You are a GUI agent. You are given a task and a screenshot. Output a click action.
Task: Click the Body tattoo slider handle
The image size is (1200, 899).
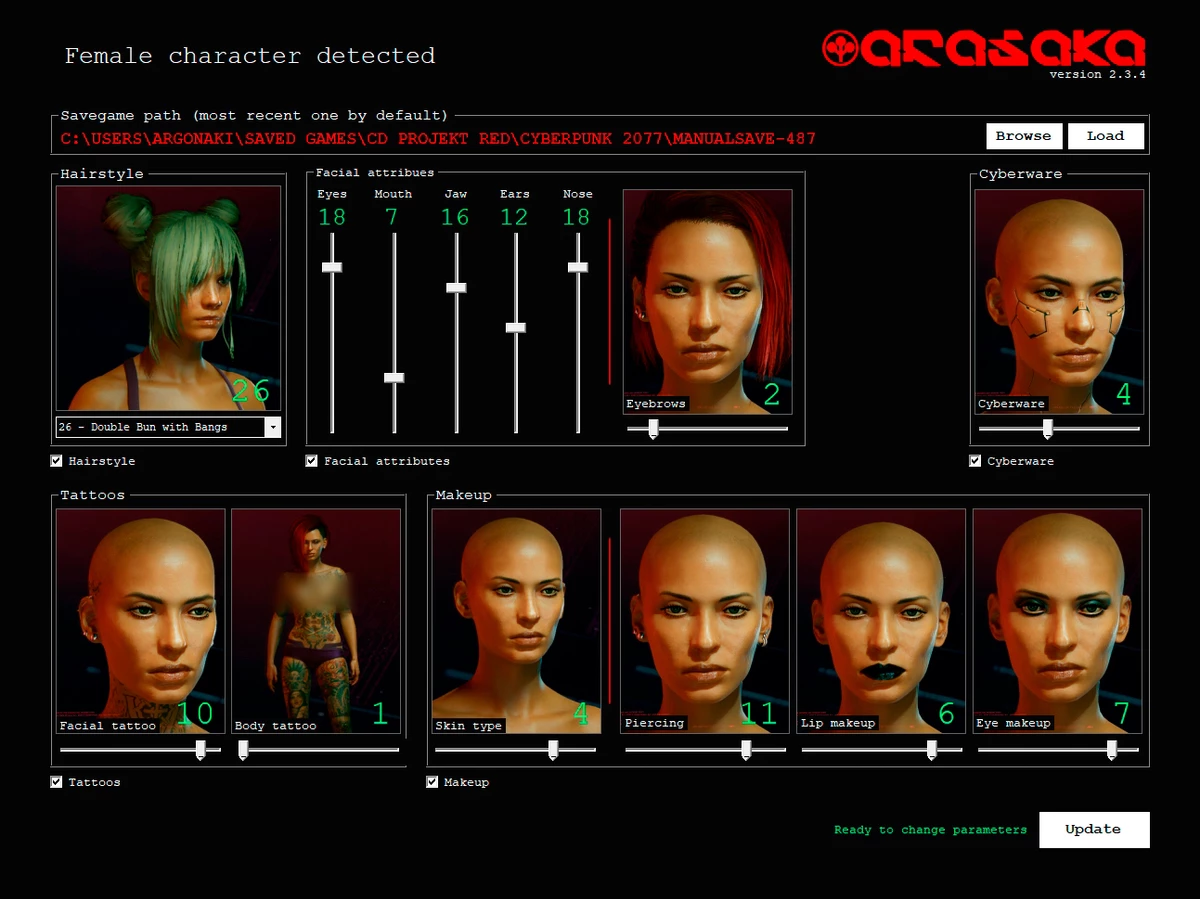[x=243, y=750]
